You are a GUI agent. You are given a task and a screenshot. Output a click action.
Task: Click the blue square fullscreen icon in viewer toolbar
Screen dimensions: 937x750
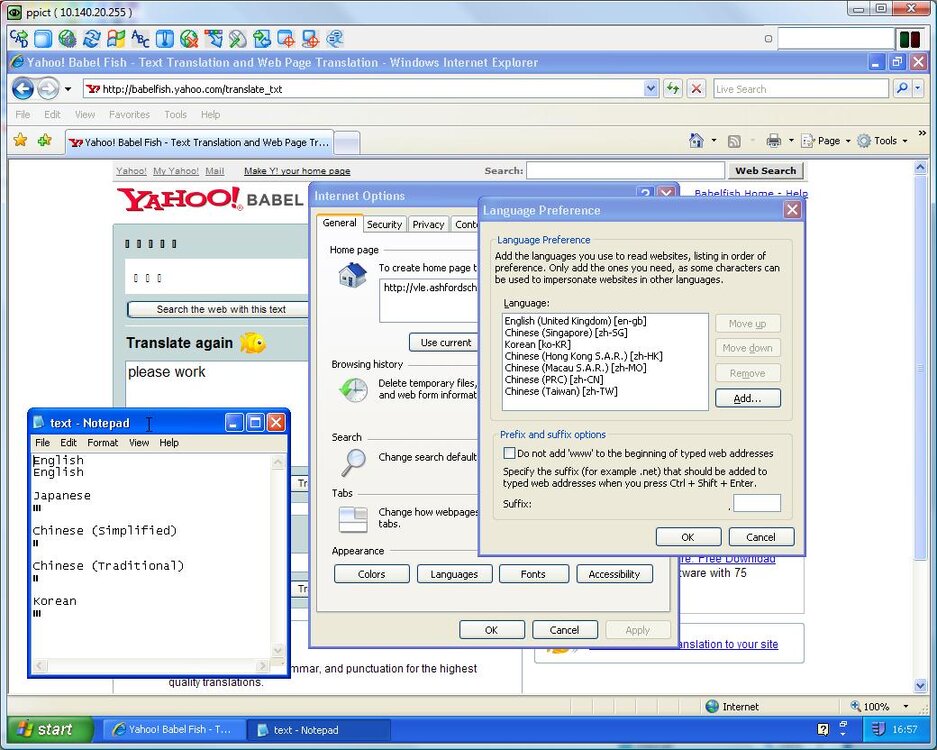coord(43,39)
